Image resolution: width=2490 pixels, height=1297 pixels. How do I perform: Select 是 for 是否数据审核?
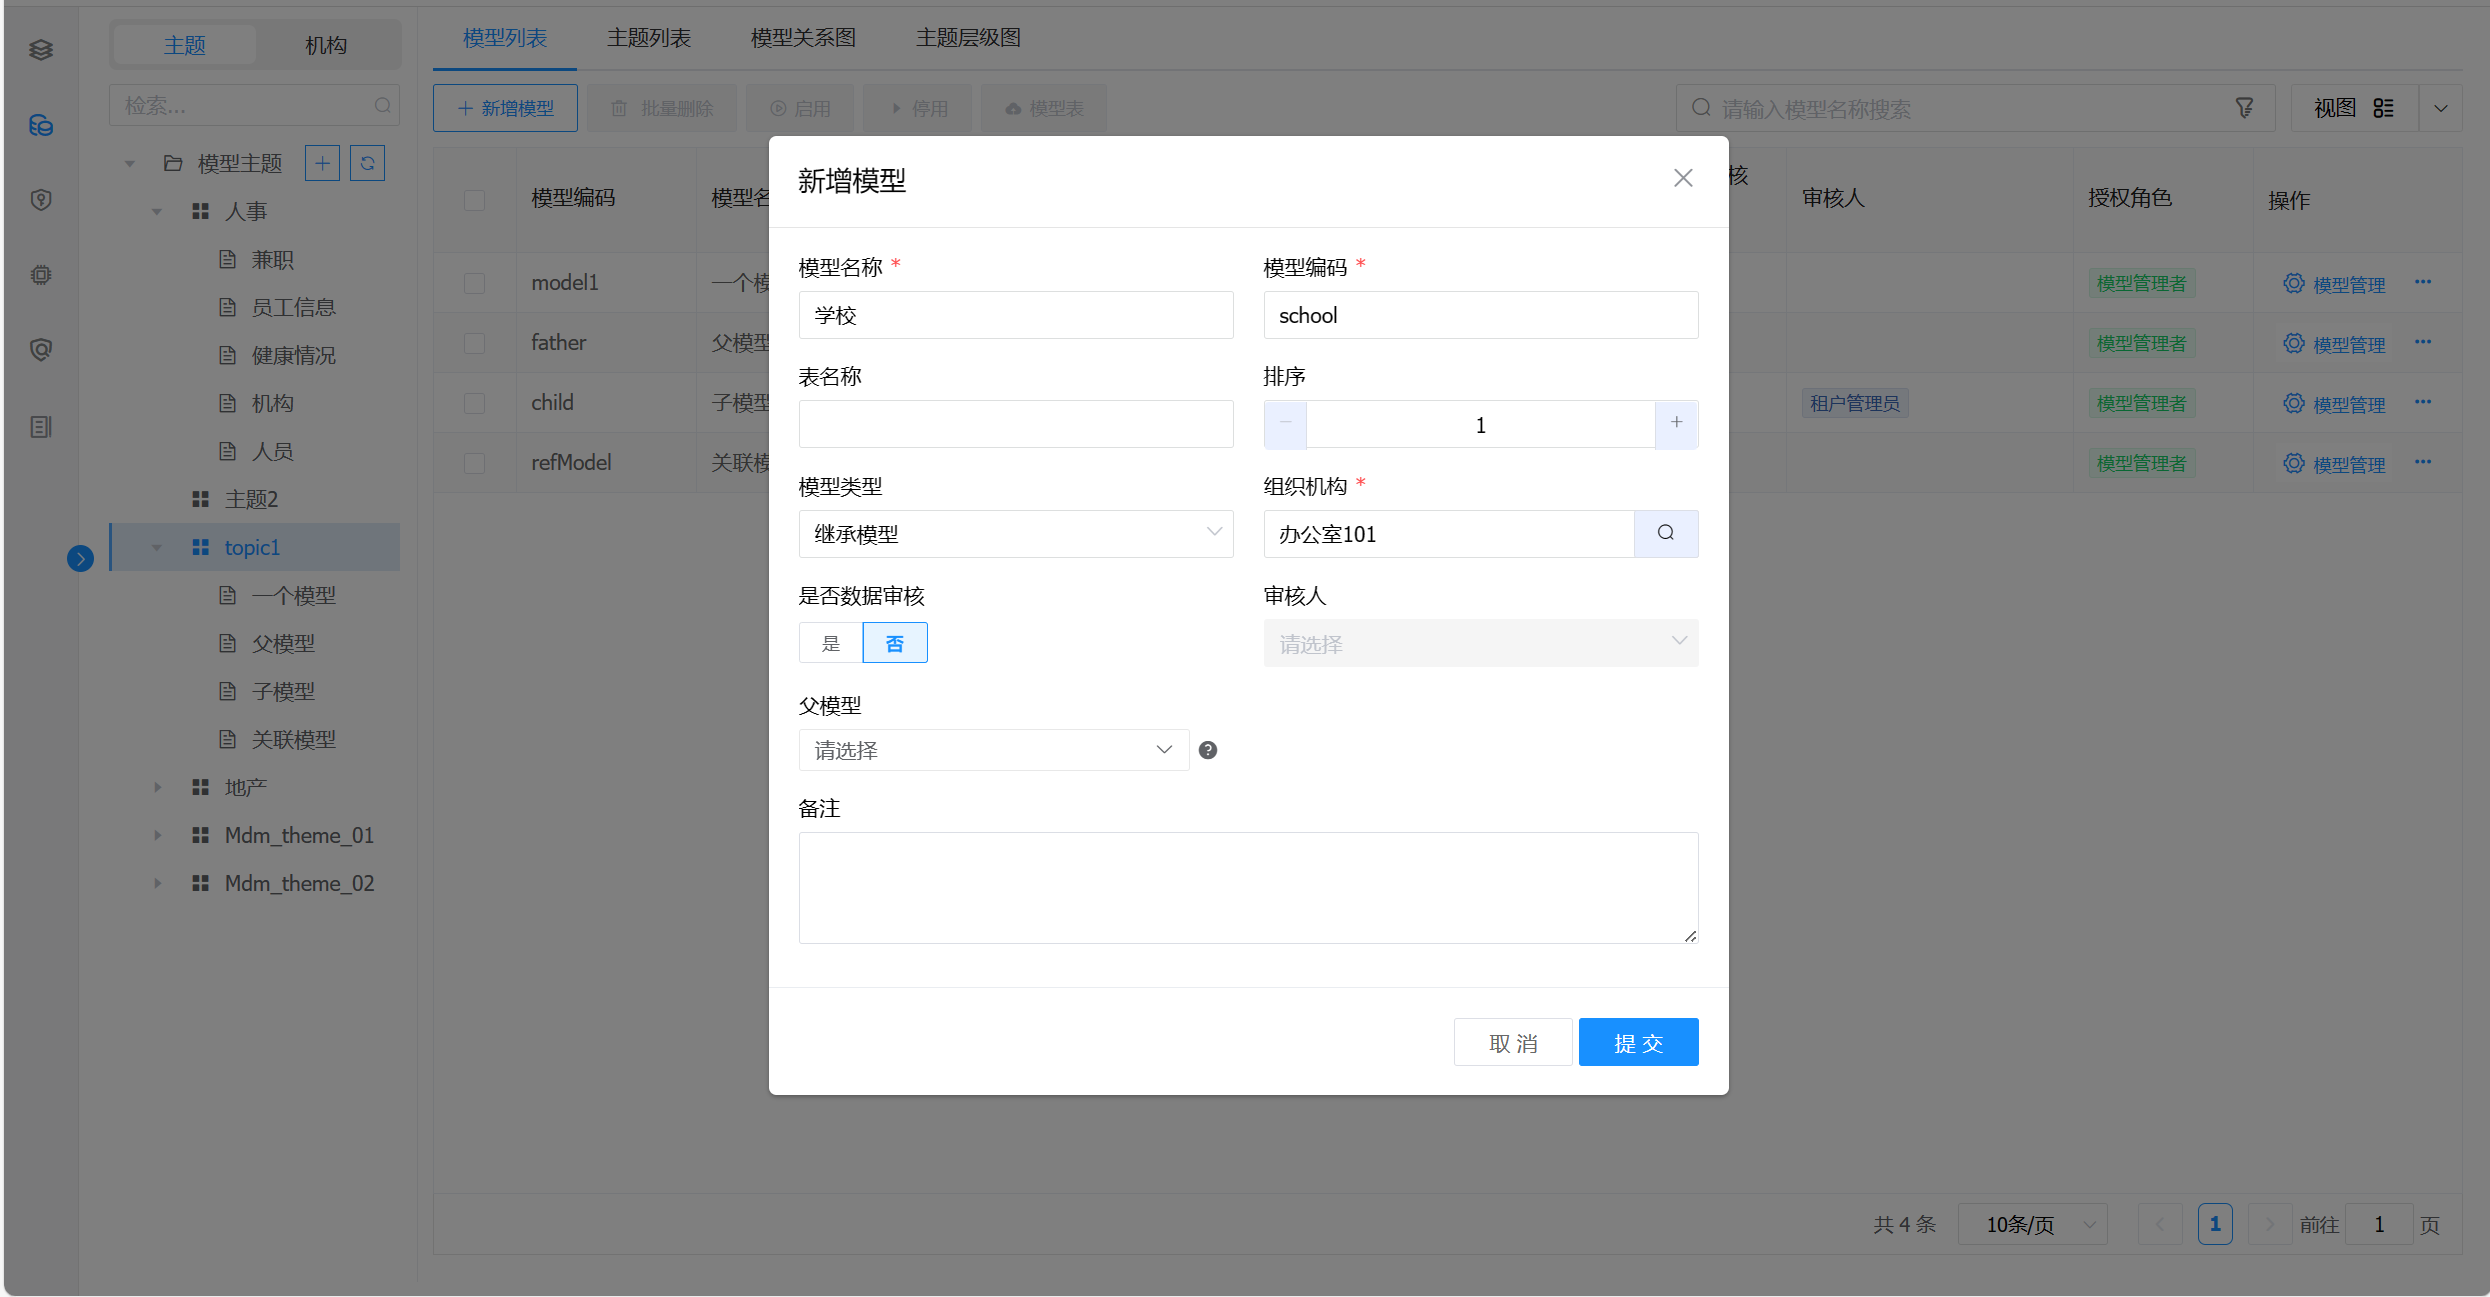pos(831,643)
